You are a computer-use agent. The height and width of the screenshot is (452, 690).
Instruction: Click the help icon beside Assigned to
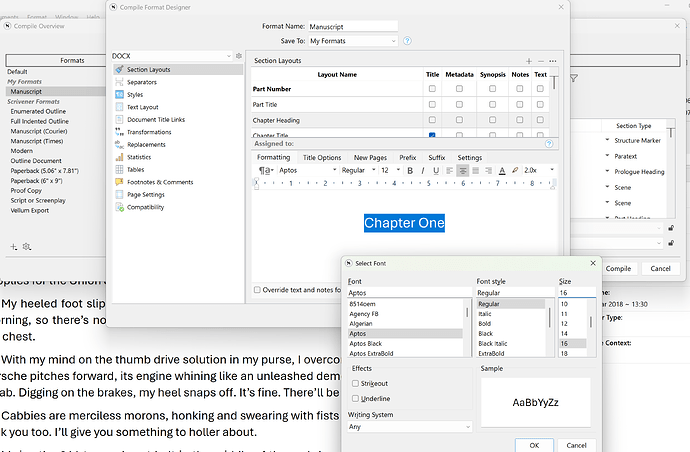pyautogui.click(x=549, y=143)
